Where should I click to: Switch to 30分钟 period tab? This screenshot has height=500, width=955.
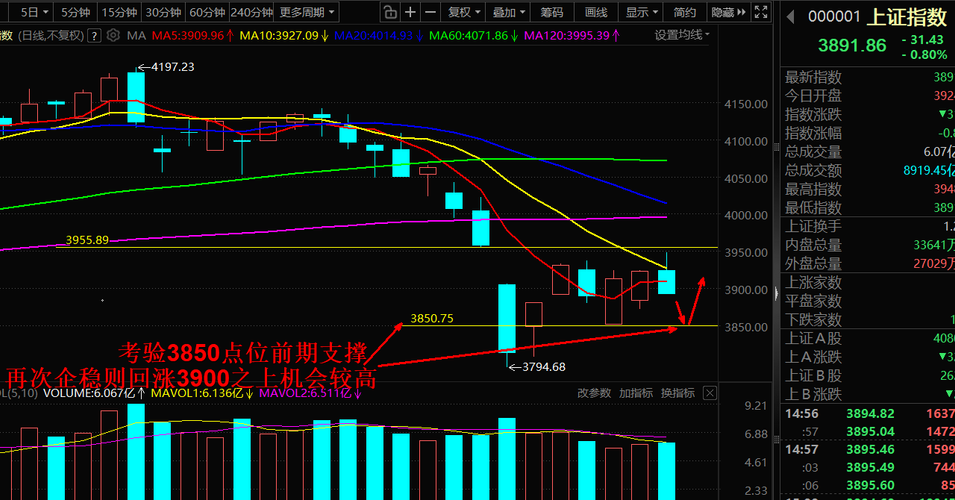163,12
